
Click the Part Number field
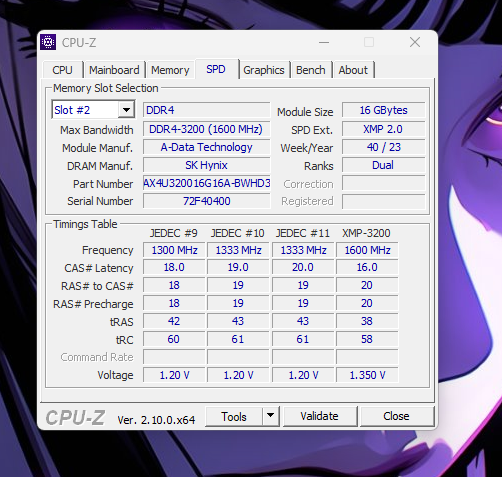click(206, 183)
